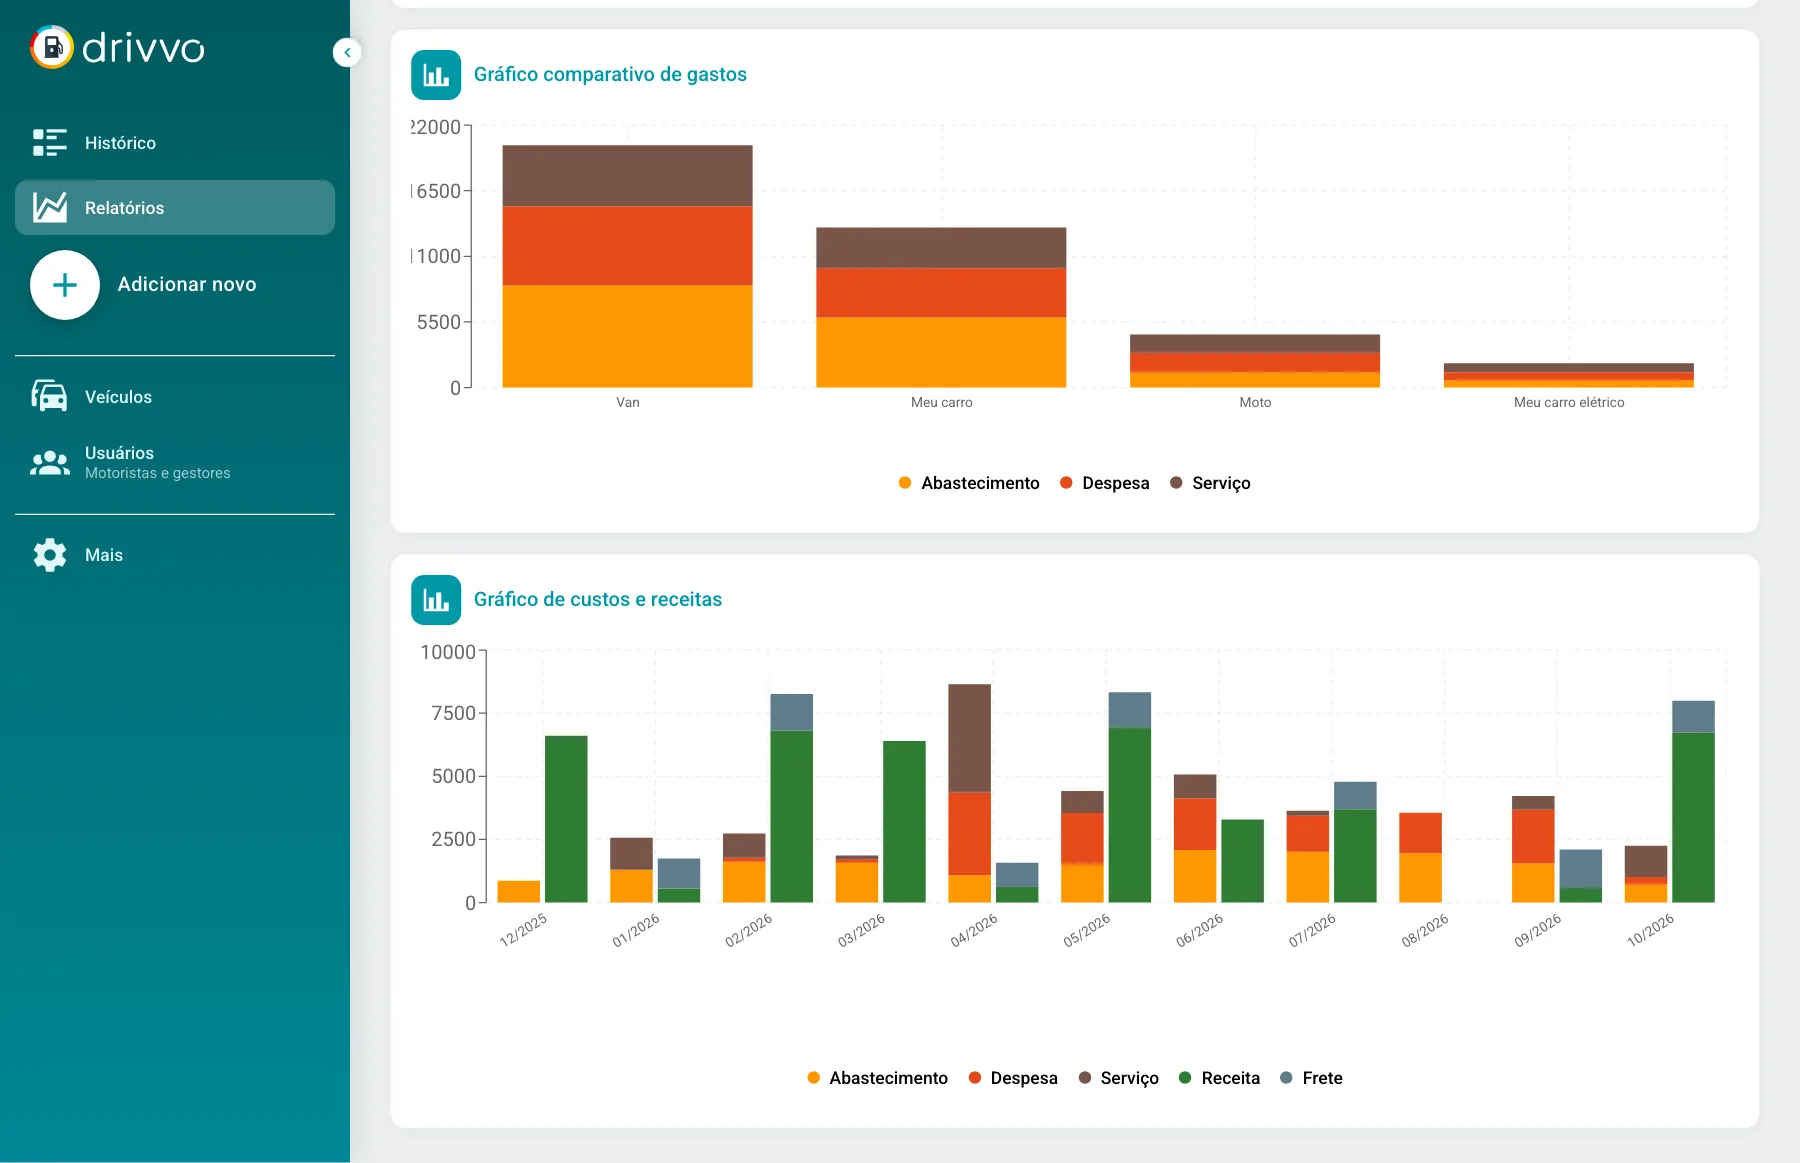Click the Moto axis label

[x=1255, y=402]
